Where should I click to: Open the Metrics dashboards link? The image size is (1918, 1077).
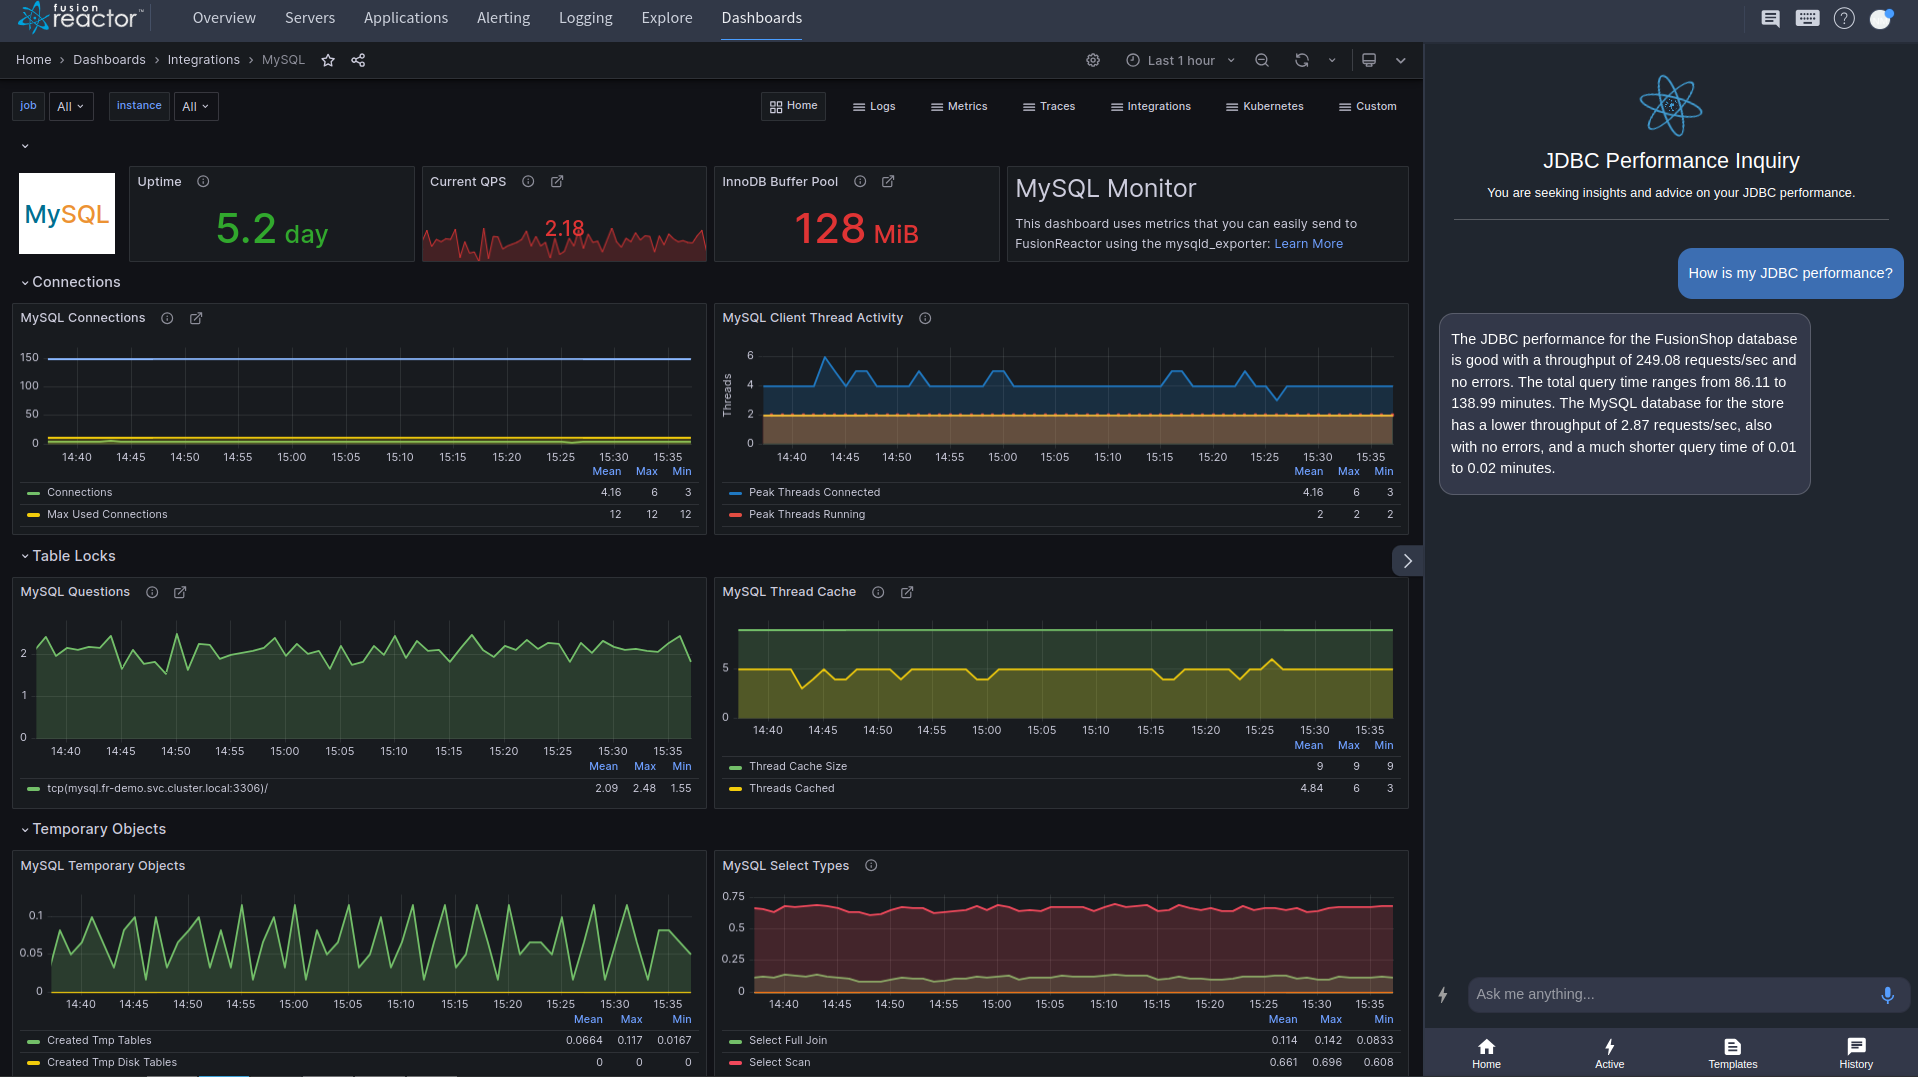pyautogui.click(x=959, y=106)
